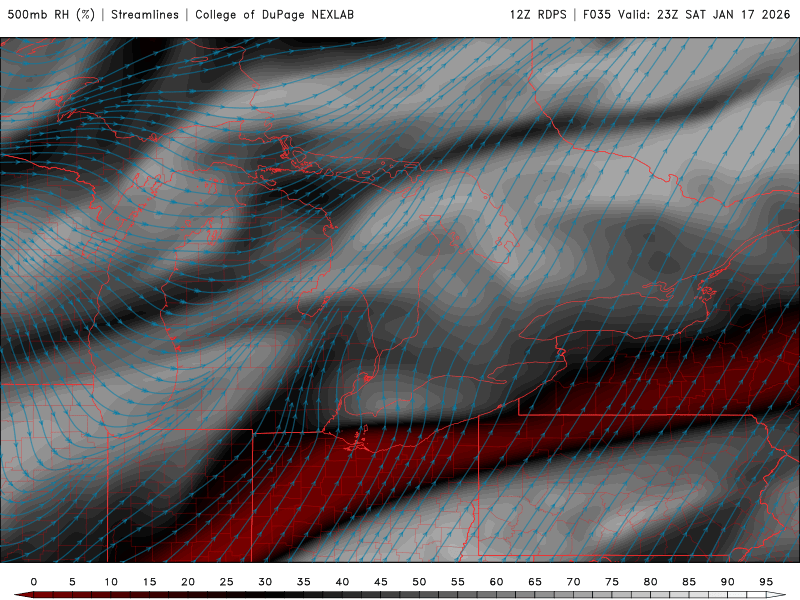Select the colorbar label '95'
This screenshot has width=800, height=600.
click(x=766, y=582)
